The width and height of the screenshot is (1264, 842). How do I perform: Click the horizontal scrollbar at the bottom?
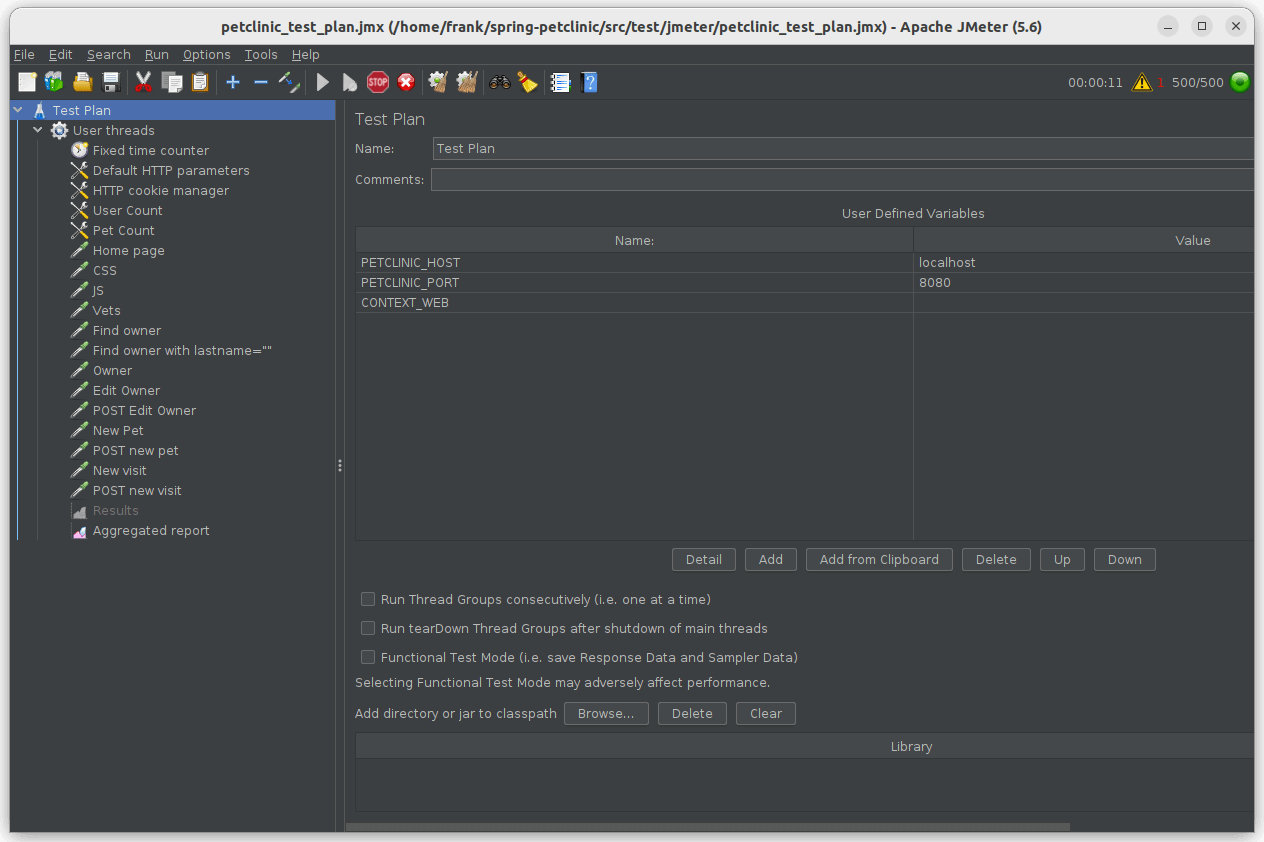pyautogui.click(x=708, y=827)
